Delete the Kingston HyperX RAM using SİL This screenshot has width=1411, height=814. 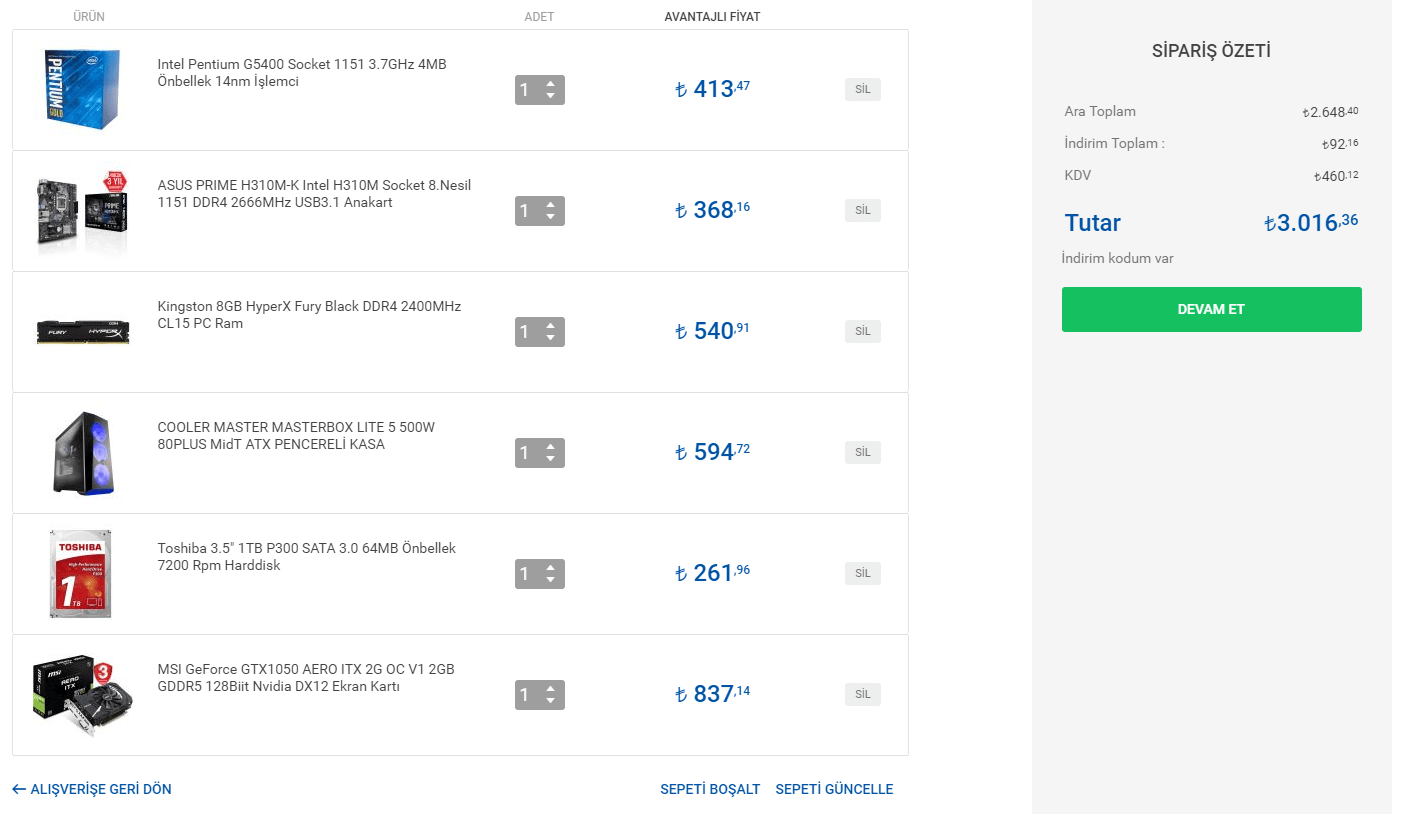point(862,331)
